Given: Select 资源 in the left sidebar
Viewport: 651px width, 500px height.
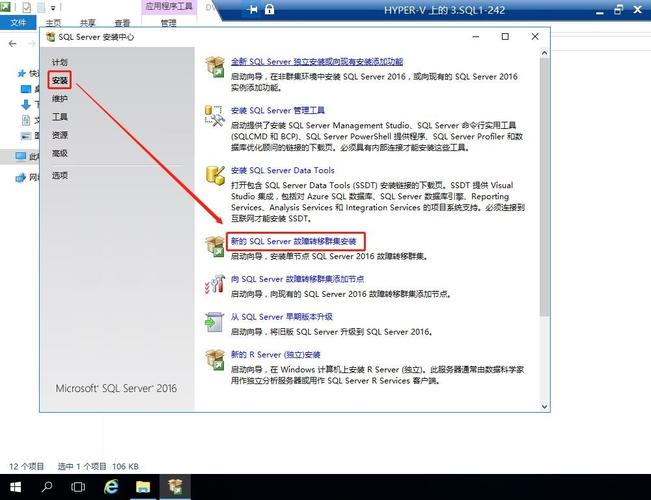Looking at the screenshot, I should [59, 135].
